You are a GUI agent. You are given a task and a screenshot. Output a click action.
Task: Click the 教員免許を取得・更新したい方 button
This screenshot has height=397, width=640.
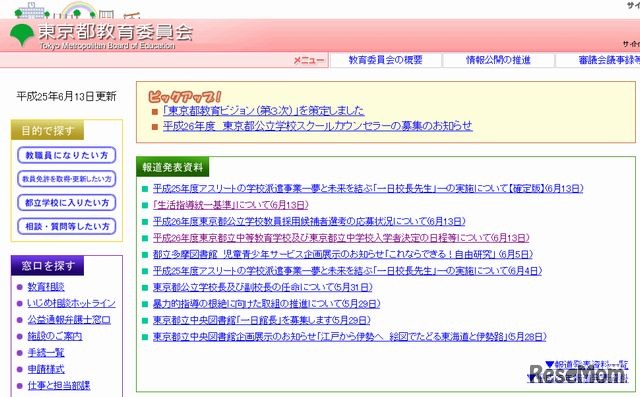(67, 179)
